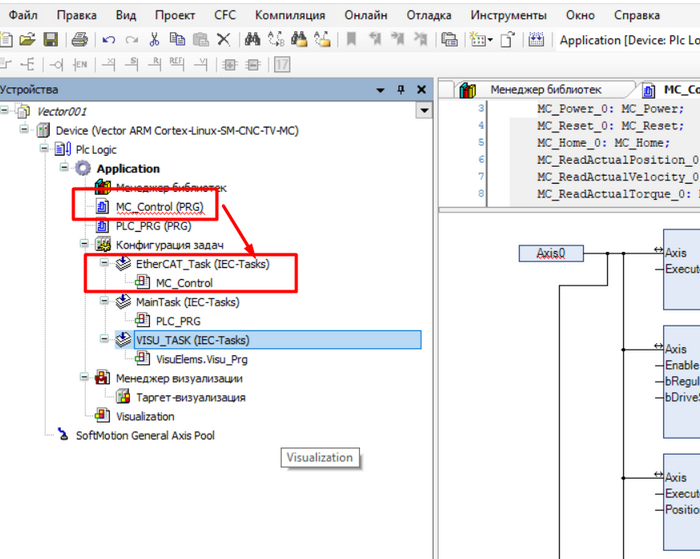This screenshot has width=700, height=559.
Task: Open the Менеджер библиотек tree item
Action: tap(170, 187)
